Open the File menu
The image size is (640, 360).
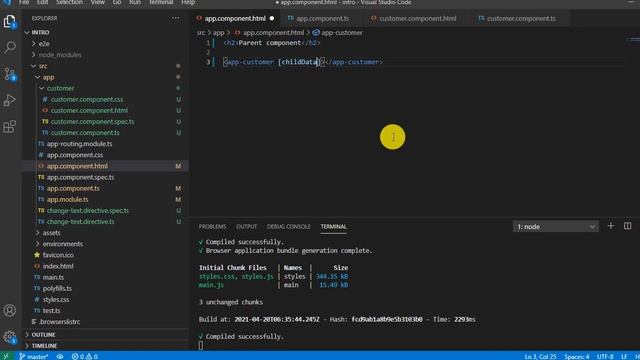pos(24,2)
